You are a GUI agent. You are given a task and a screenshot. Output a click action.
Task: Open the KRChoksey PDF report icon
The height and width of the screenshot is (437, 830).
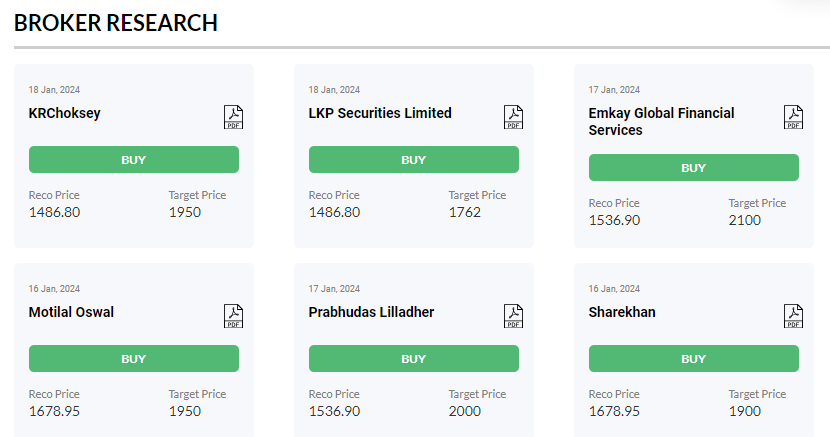233,117
